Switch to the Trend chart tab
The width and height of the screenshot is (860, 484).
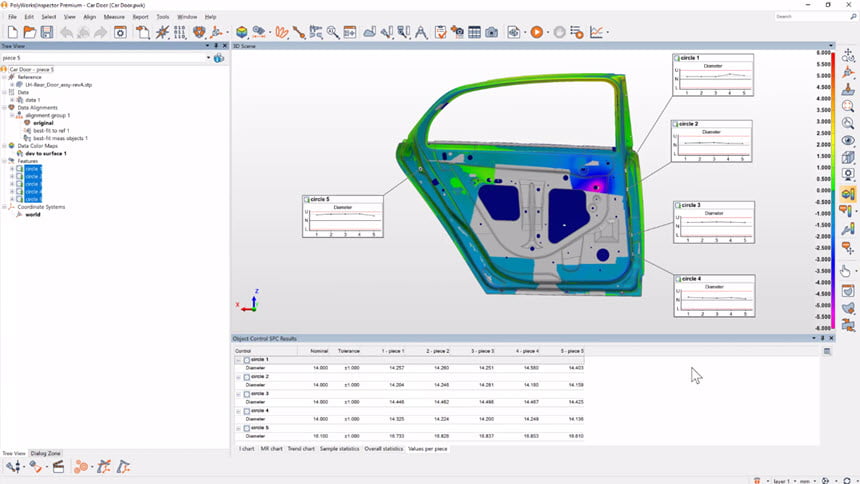[301, 449]
